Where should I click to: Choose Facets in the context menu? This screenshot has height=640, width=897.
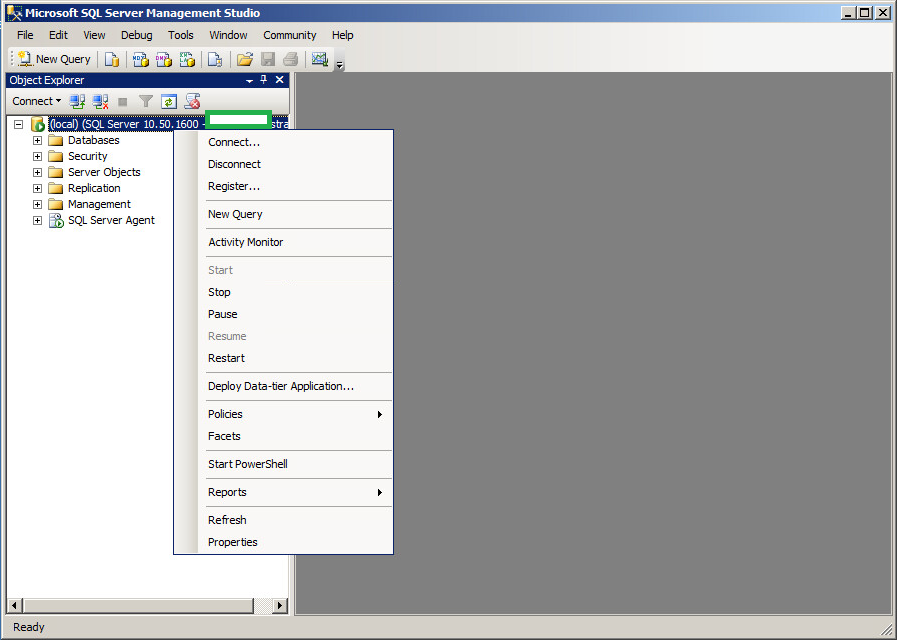tap(295, 436)
